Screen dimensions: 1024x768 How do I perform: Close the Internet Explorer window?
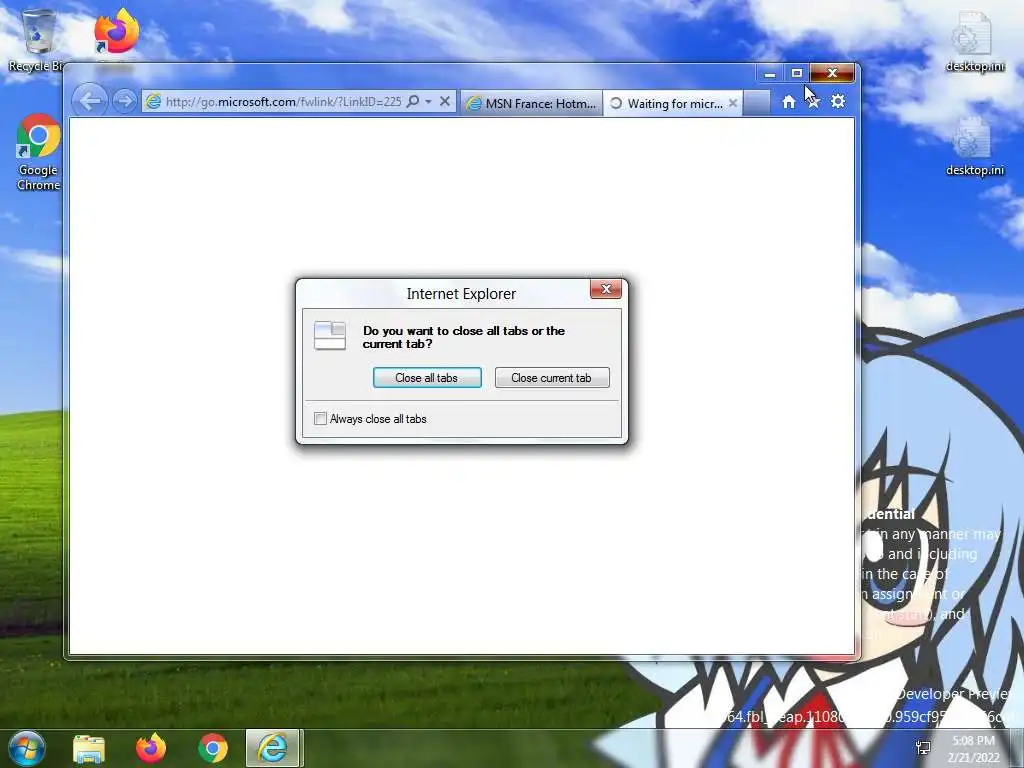pos(832,73)
